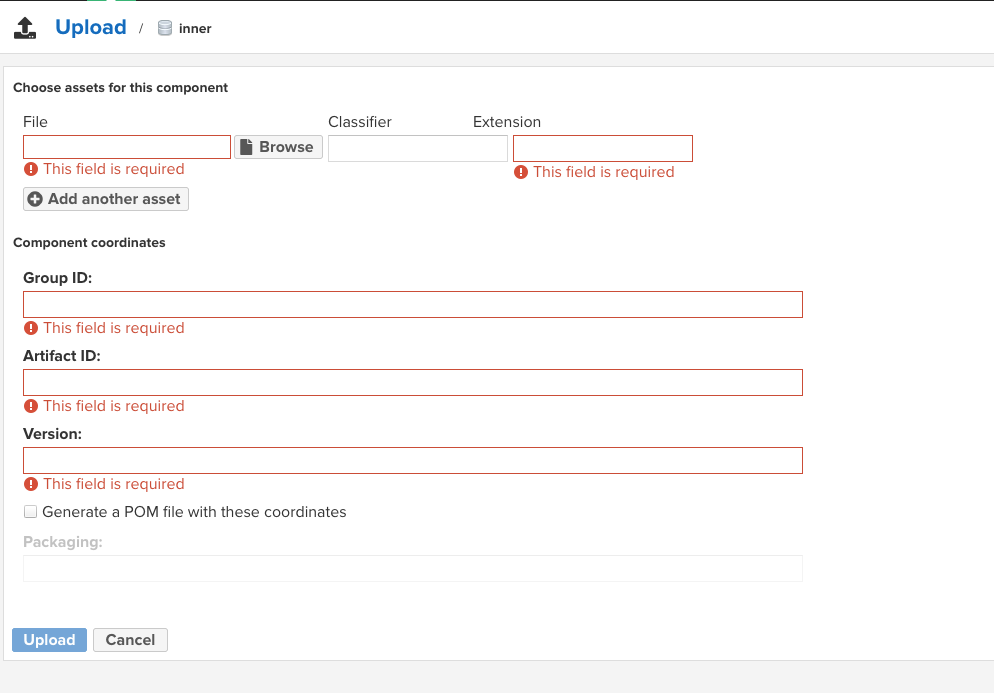Viewport: 994px width, 693px height.
Task: Click into the Extension text field
Action: 602,148
